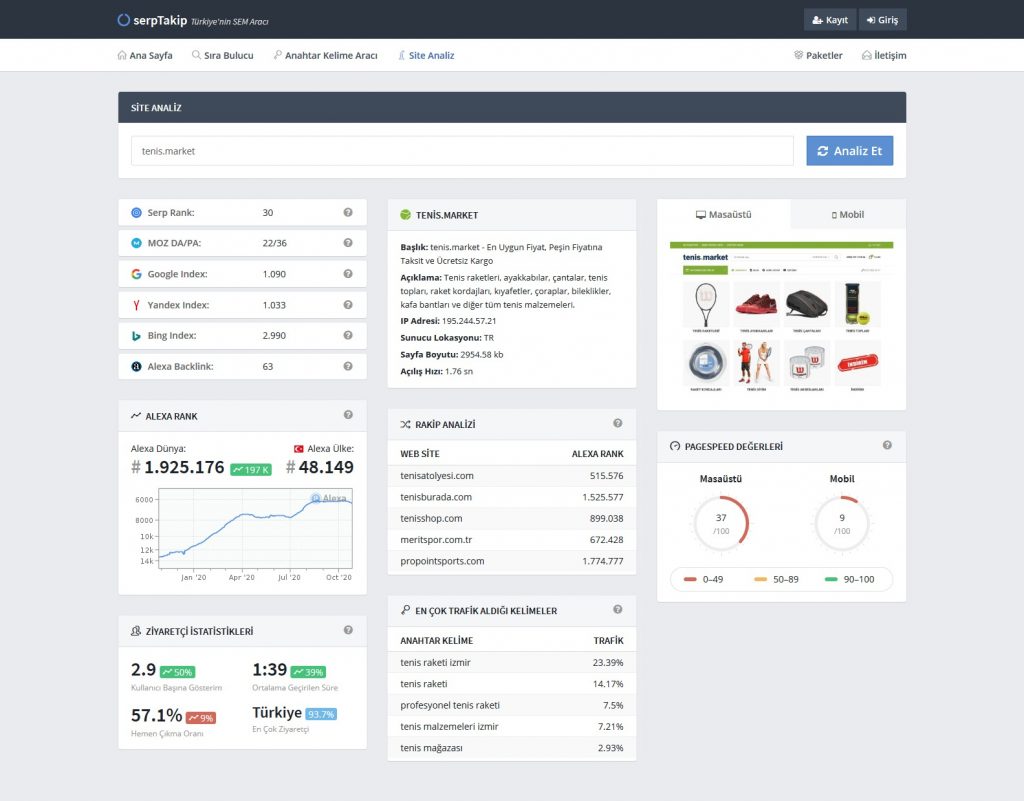1024x801 pixels.
Task: Click the Alexa rank history chart
Action: tap(255, 529)
